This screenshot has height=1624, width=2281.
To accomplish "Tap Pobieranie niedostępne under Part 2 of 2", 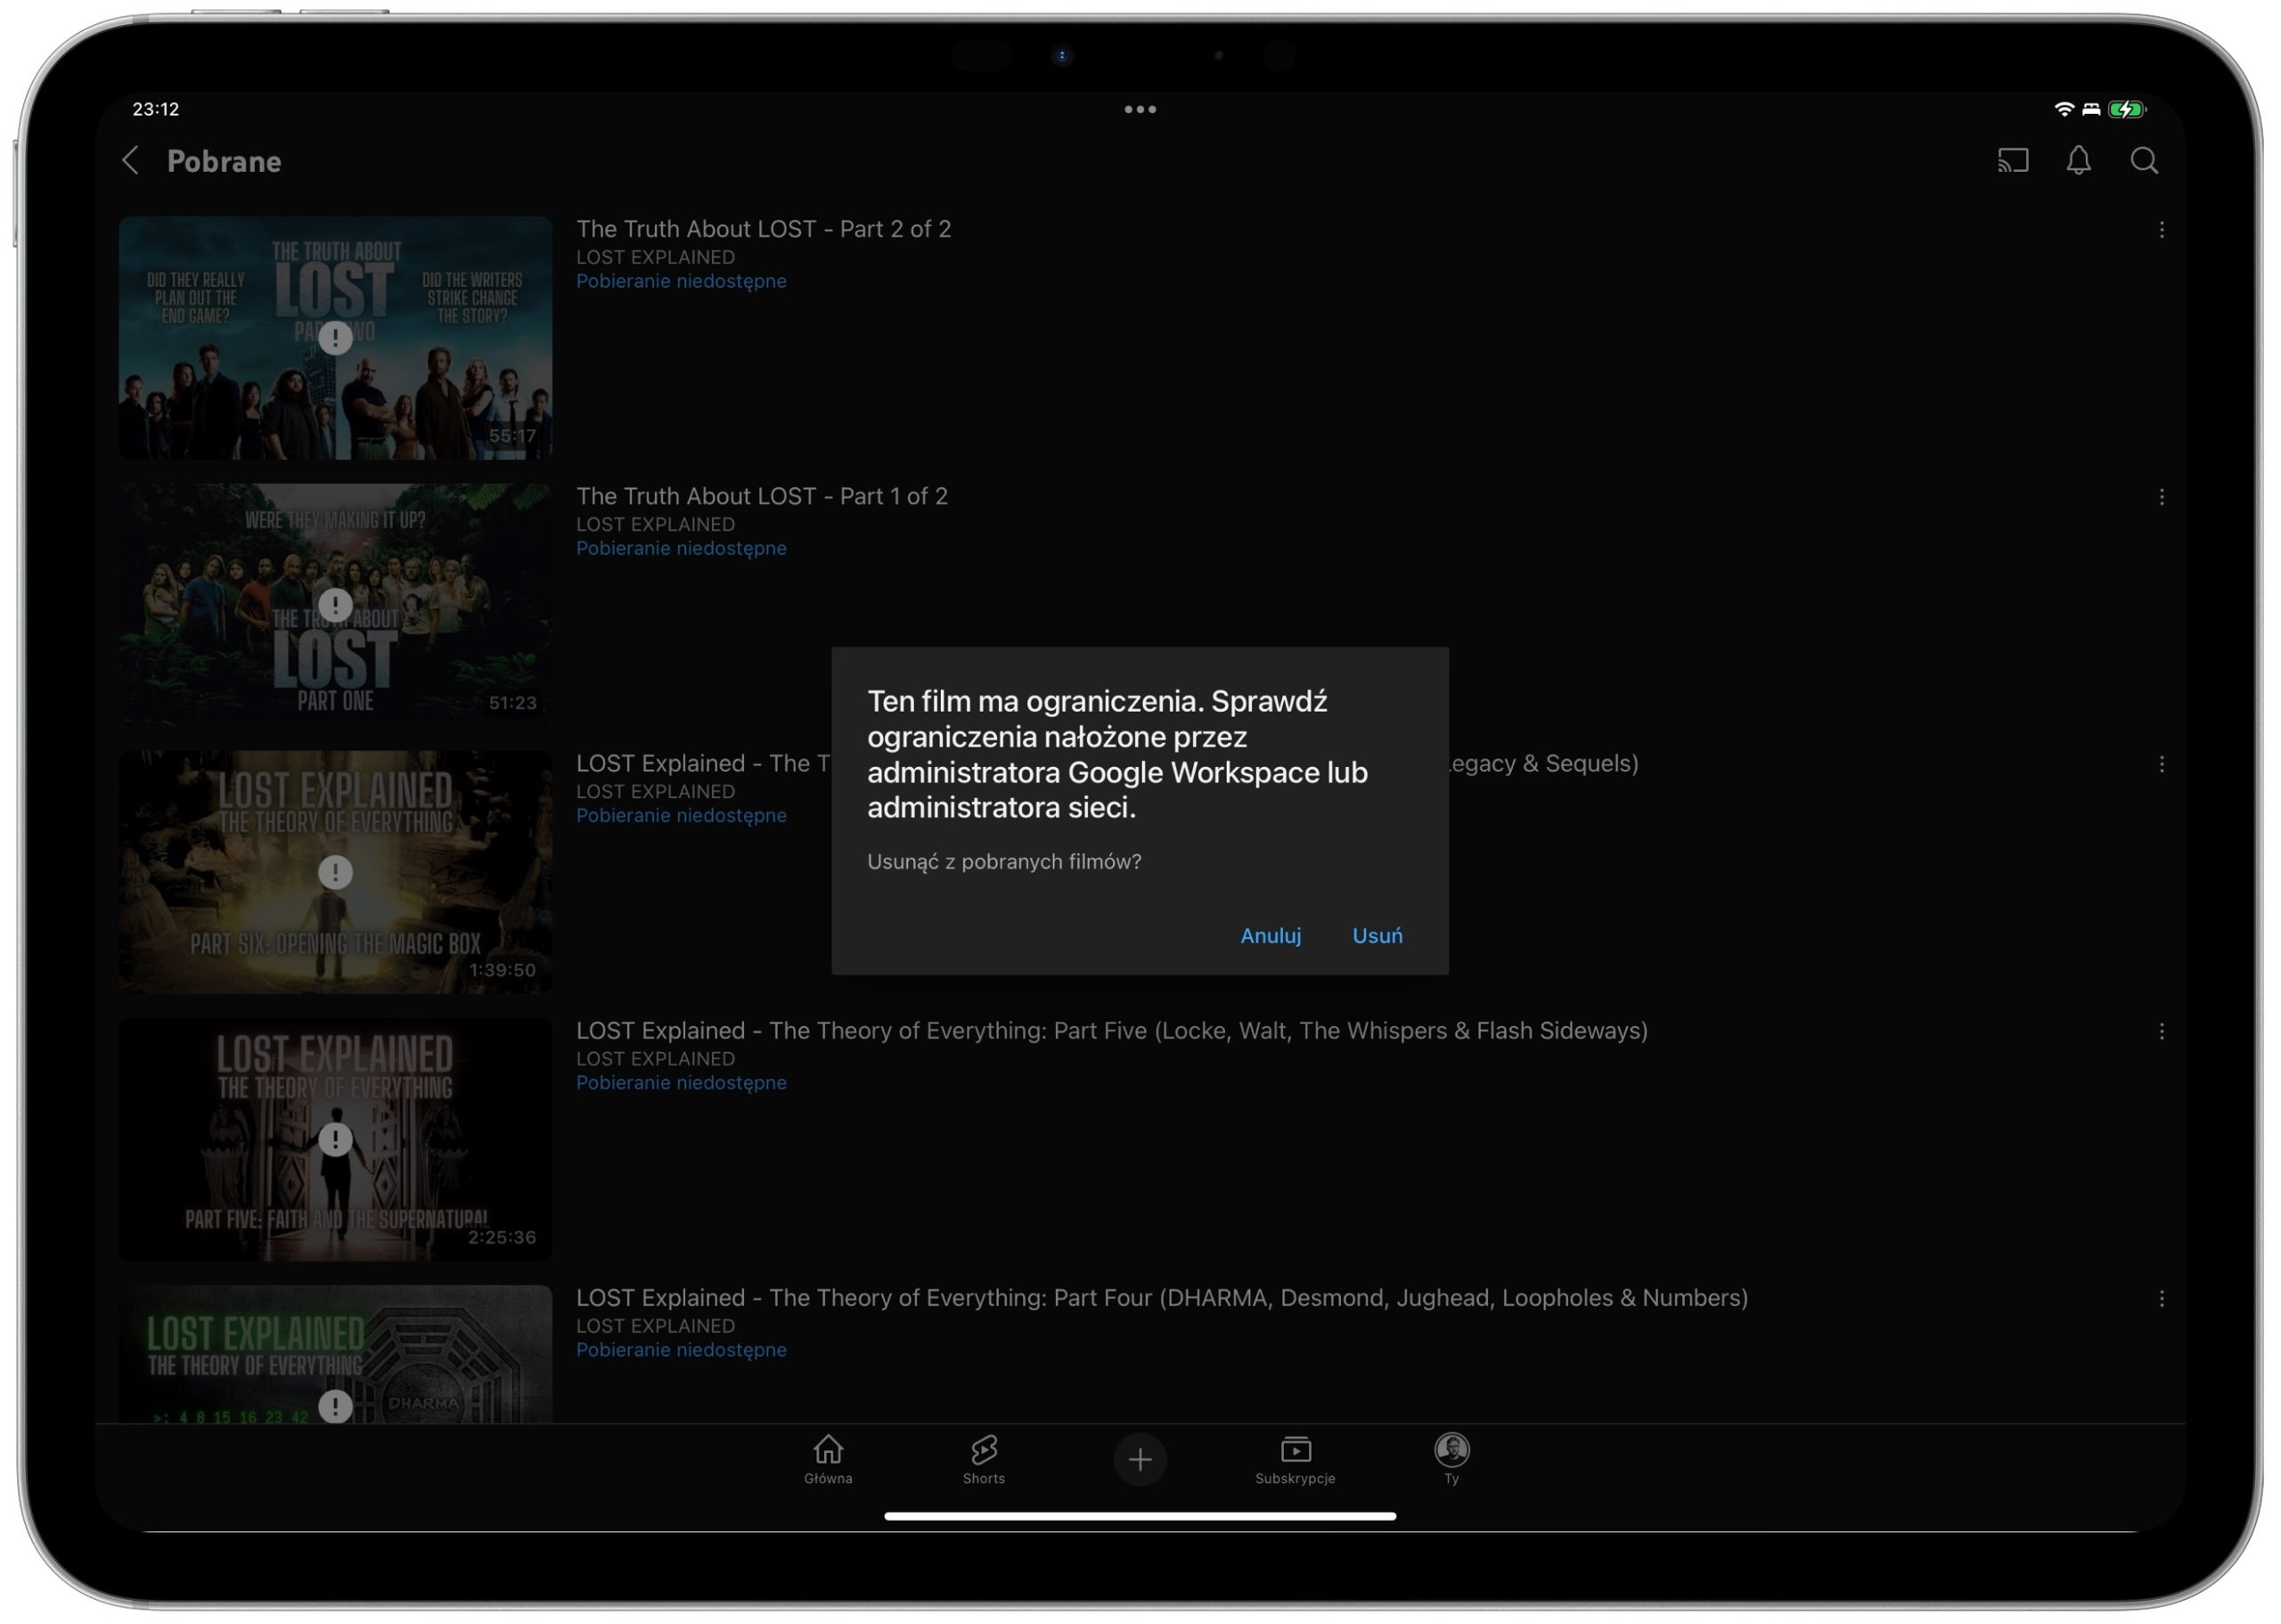I will 681,281.
